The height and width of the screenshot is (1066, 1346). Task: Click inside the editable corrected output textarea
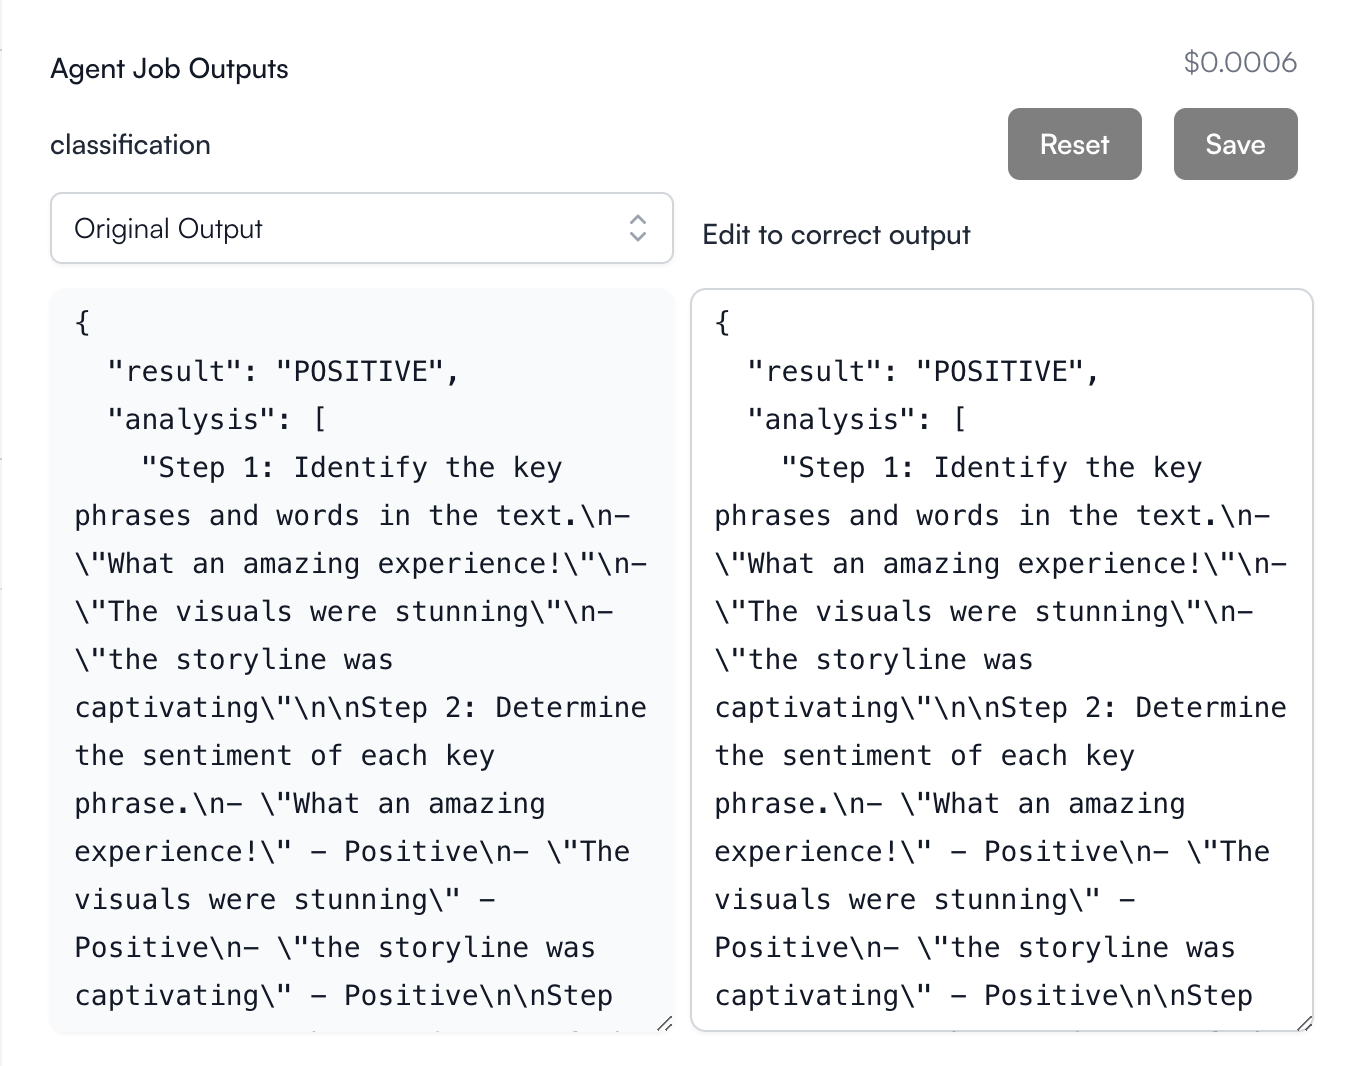click(x=1001, y=660)
